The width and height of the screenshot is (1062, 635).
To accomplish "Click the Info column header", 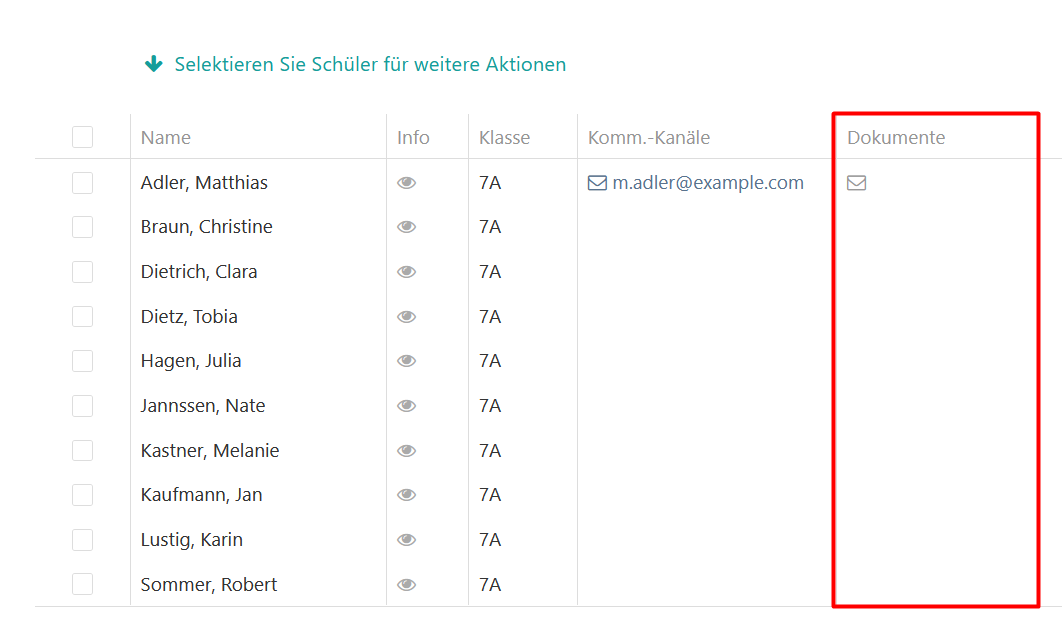I will point(413,138).
